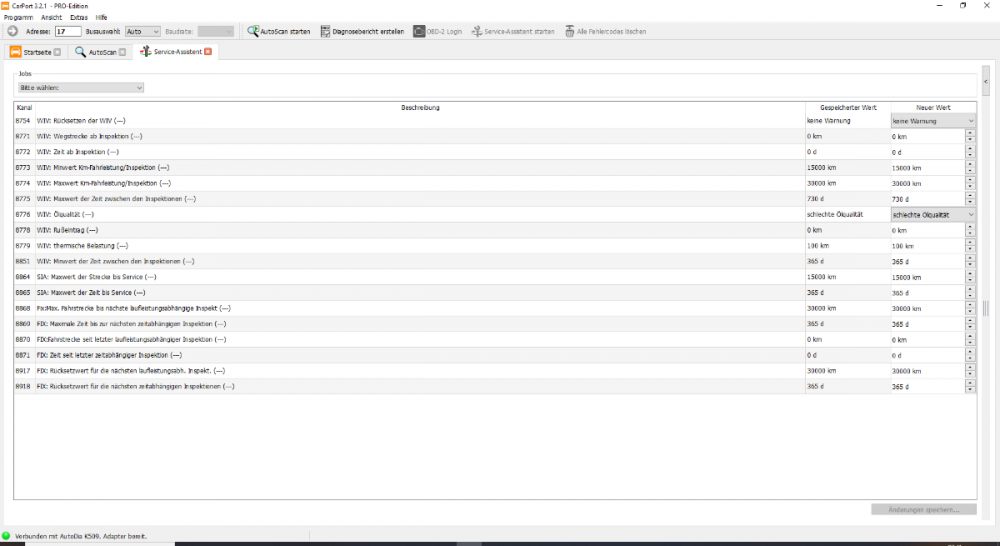
Task: Select the Service-Assistent tab
Action: coord(176,52)
